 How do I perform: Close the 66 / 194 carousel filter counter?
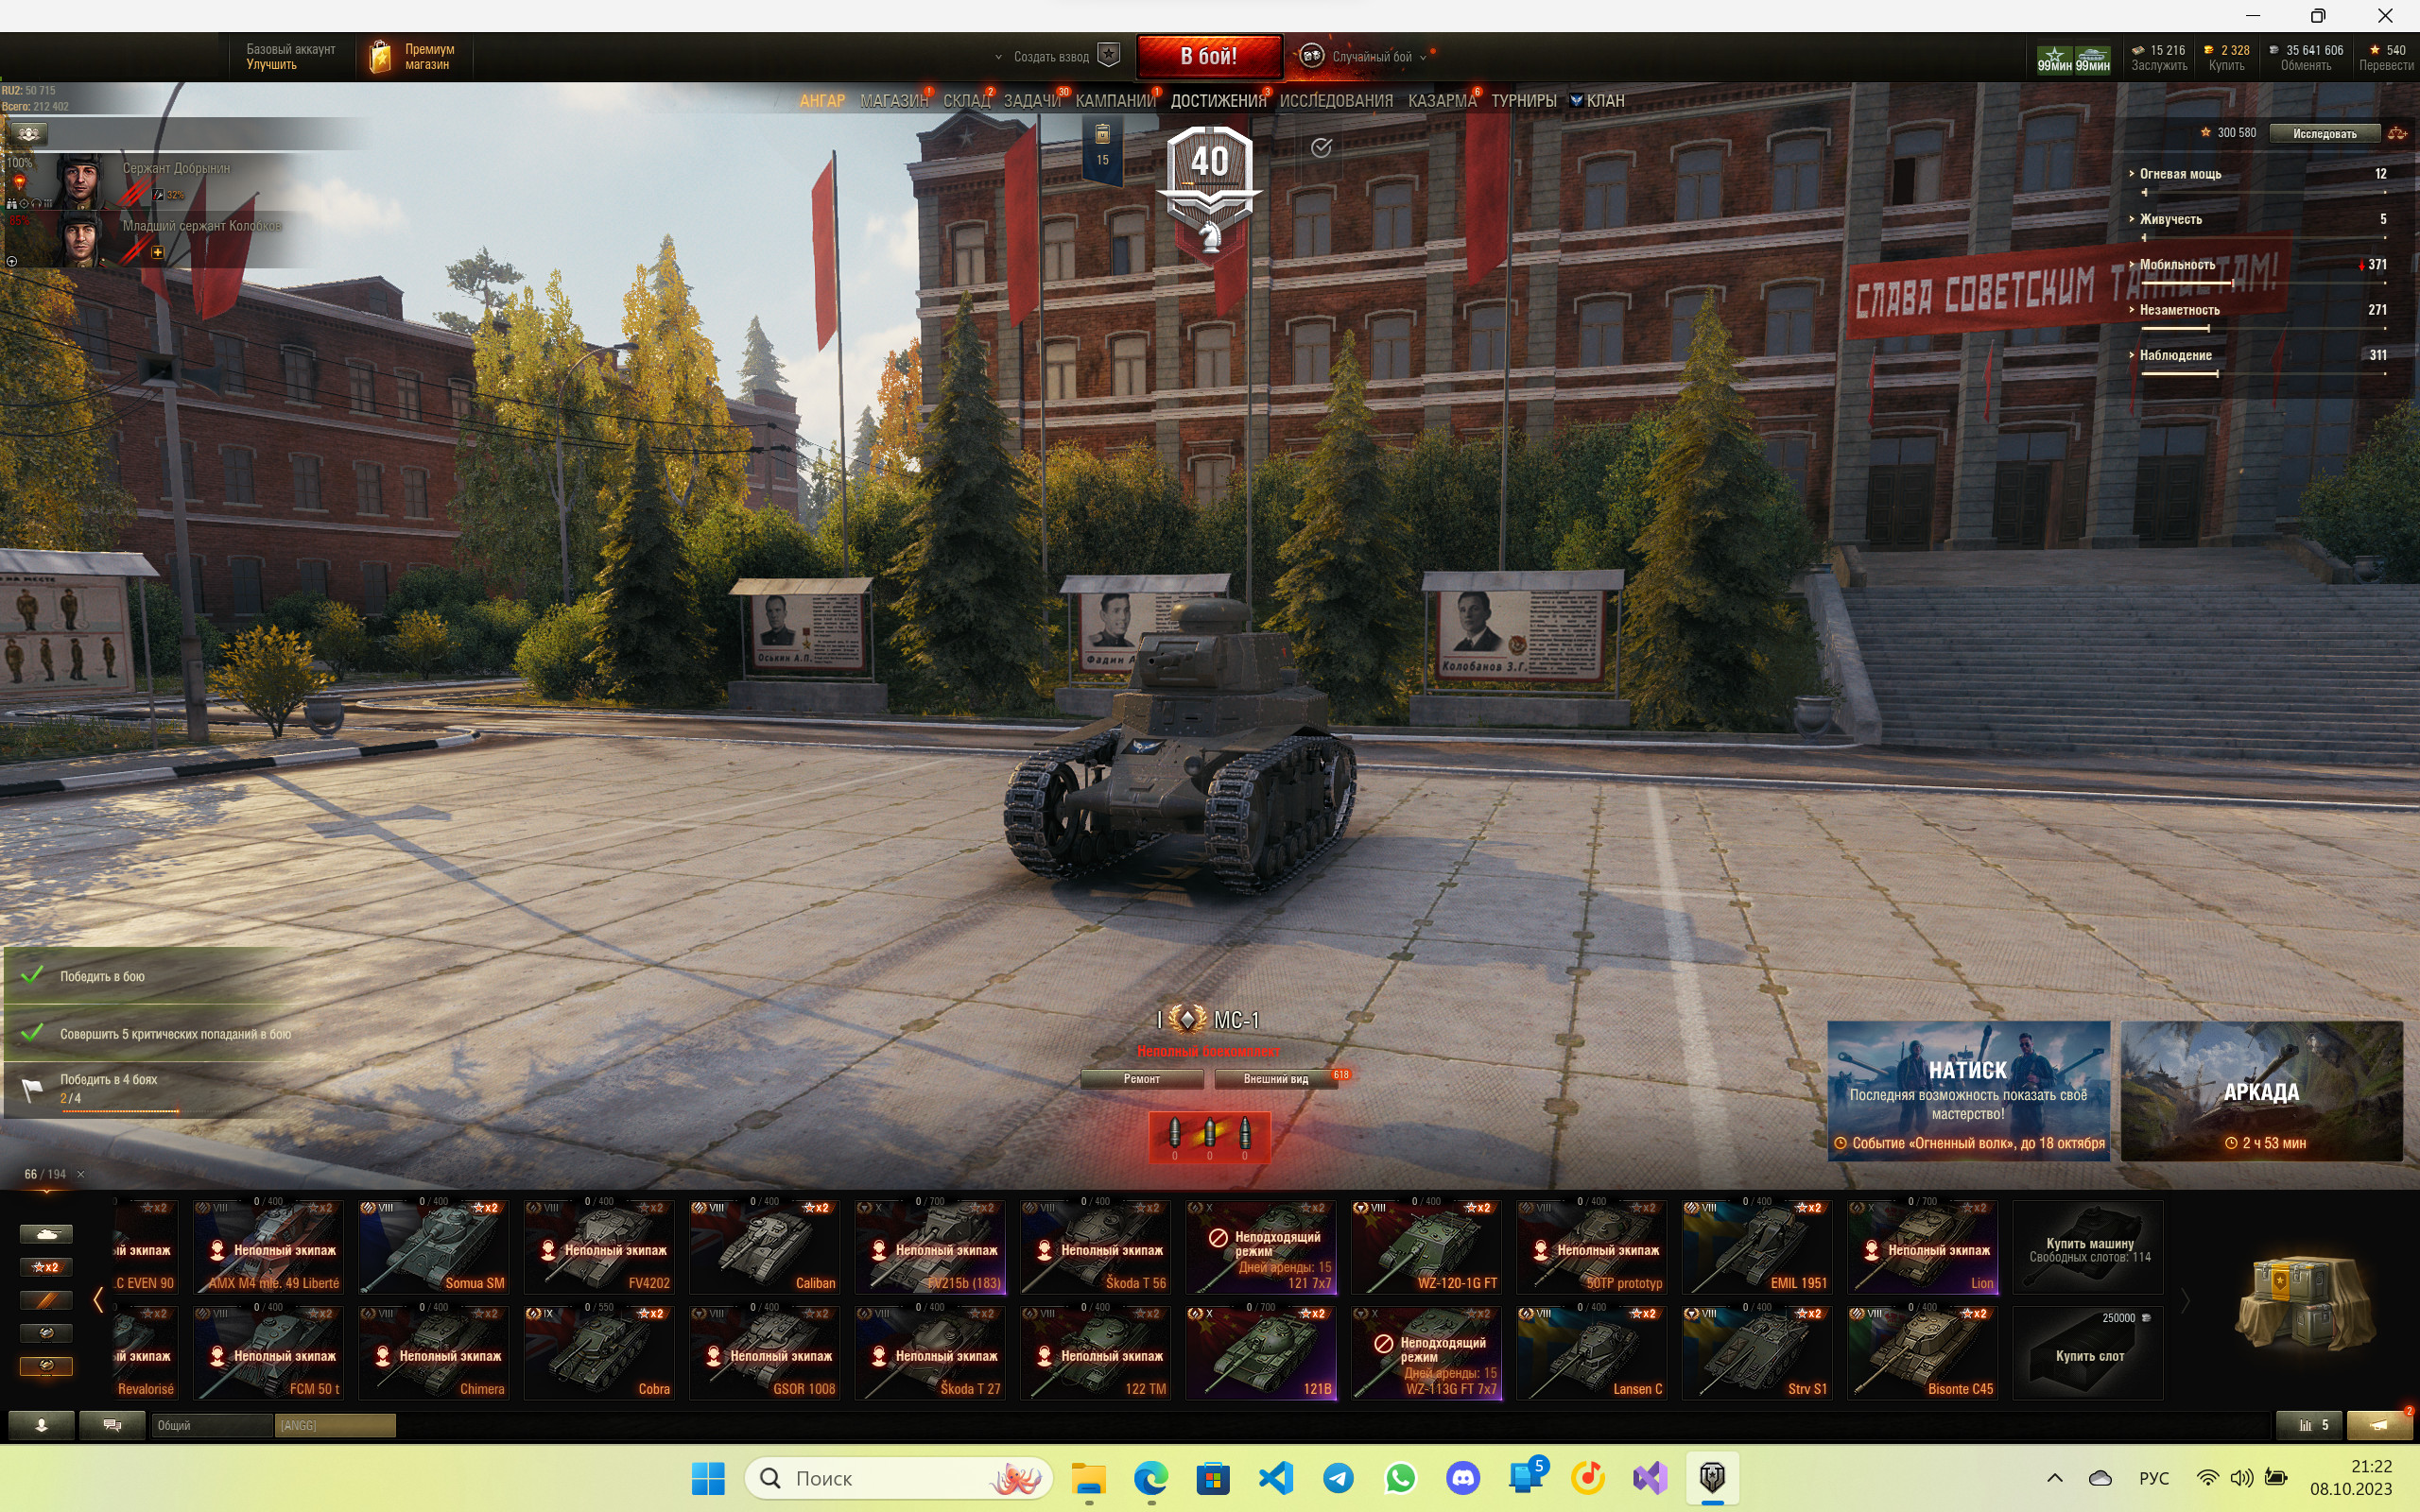pyautogui.click(x=81, y=1174)
